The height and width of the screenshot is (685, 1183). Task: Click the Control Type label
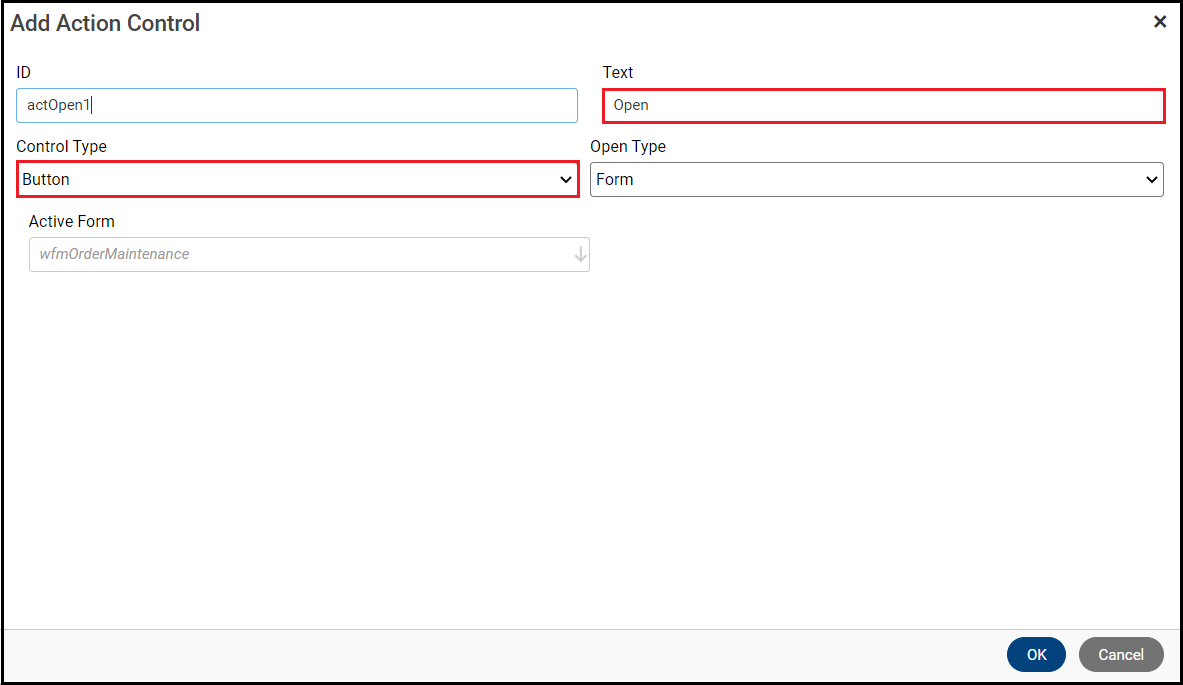pos(61,146)
